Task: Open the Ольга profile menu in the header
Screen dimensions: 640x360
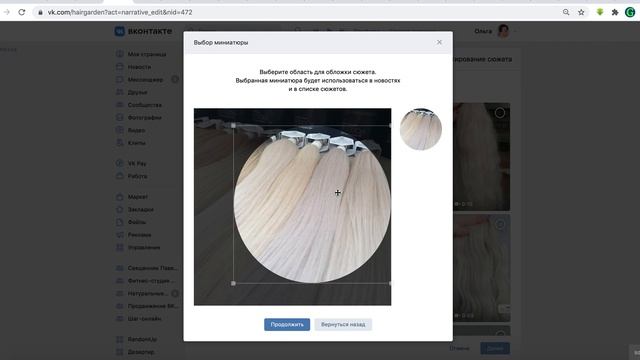Action: (495, 31)
